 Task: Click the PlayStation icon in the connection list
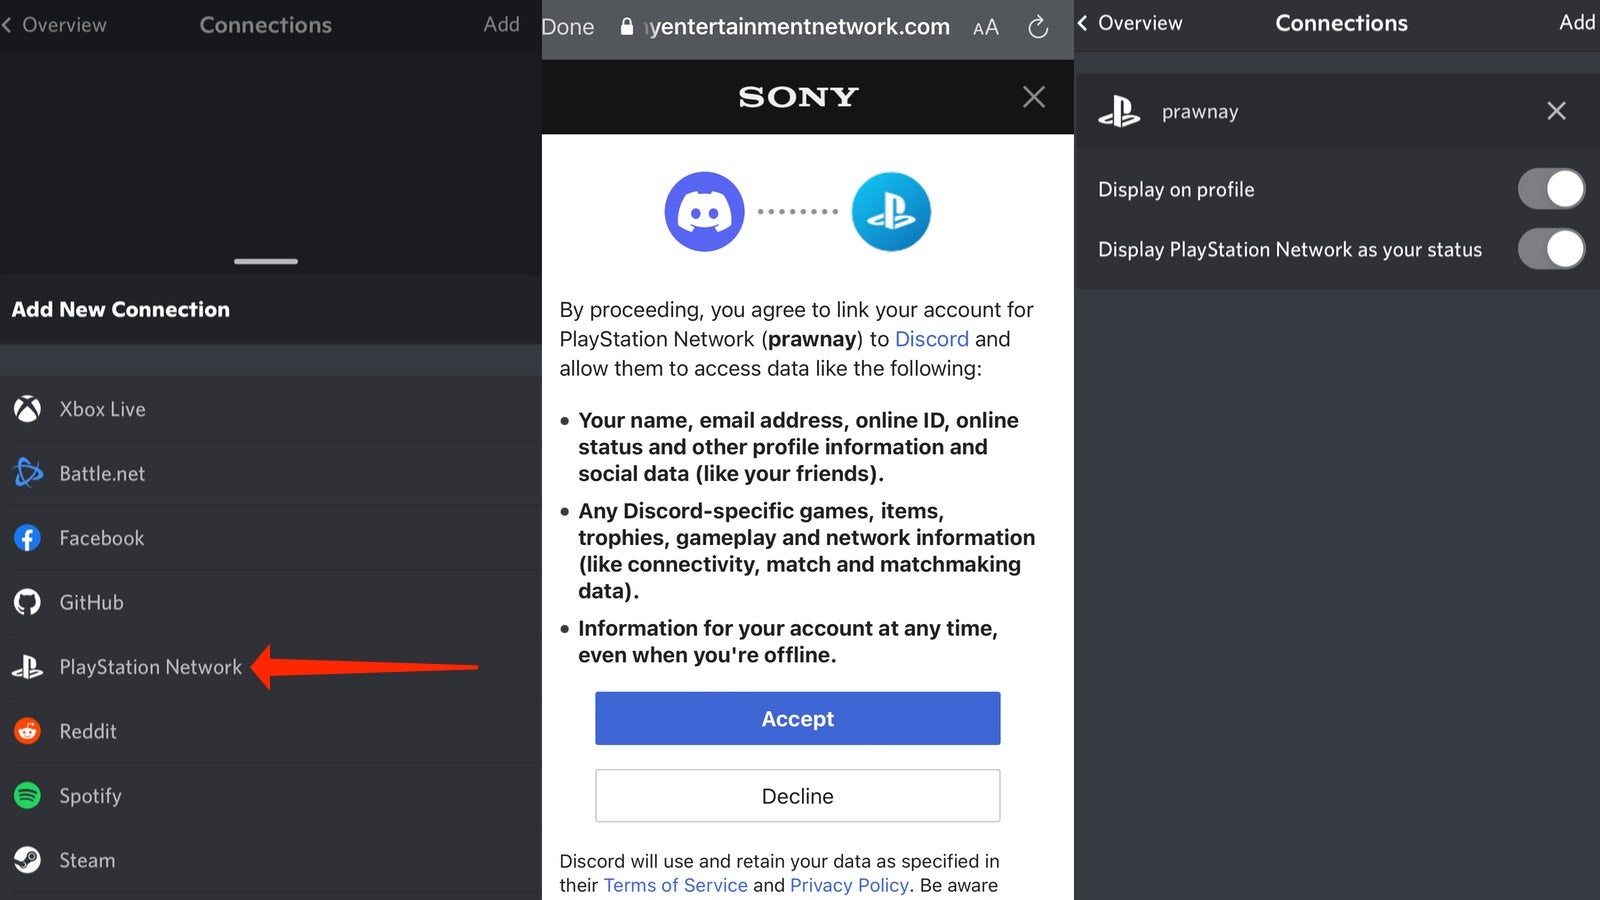(28, 667)
